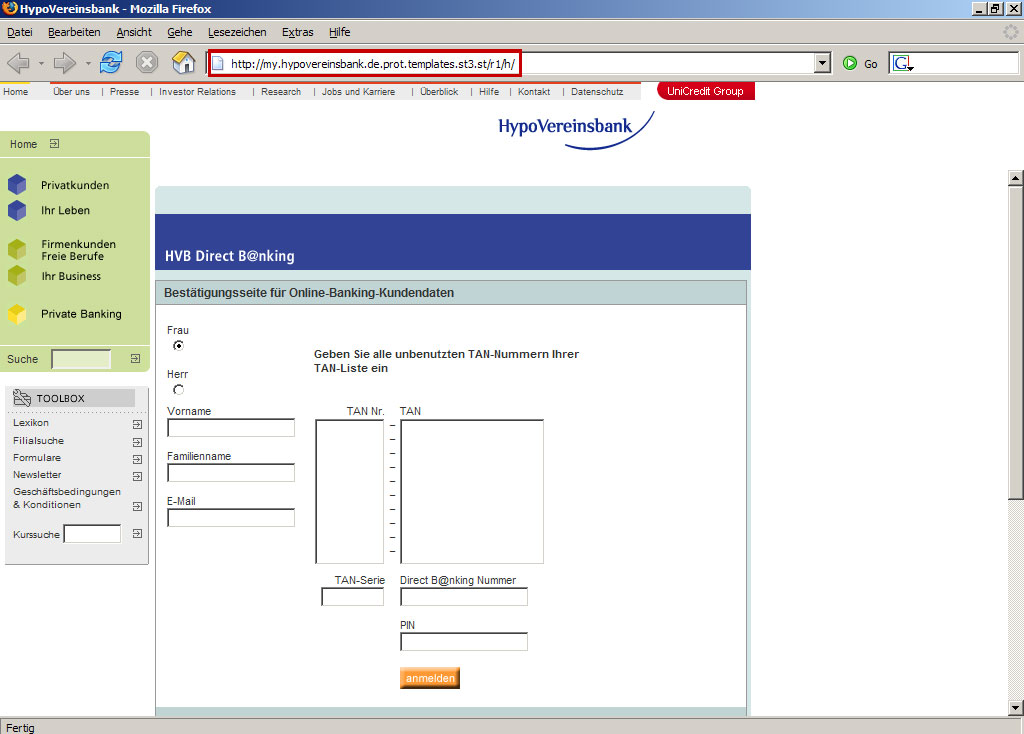Click the HypoVereinsbank logo
Image resolution: width=1024 pixels, height=734 pixels.
coord(575,129)
